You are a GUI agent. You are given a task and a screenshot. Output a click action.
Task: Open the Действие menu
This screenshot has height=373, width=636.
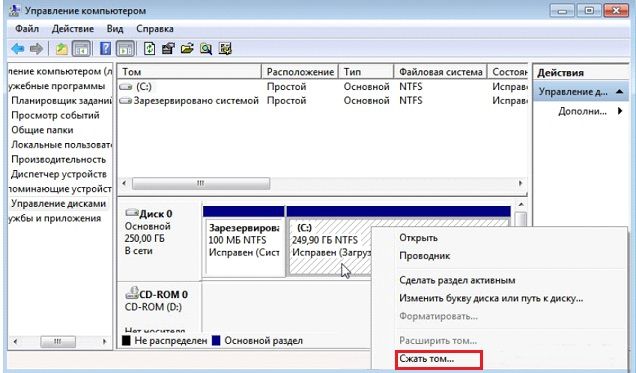point(73,29)
